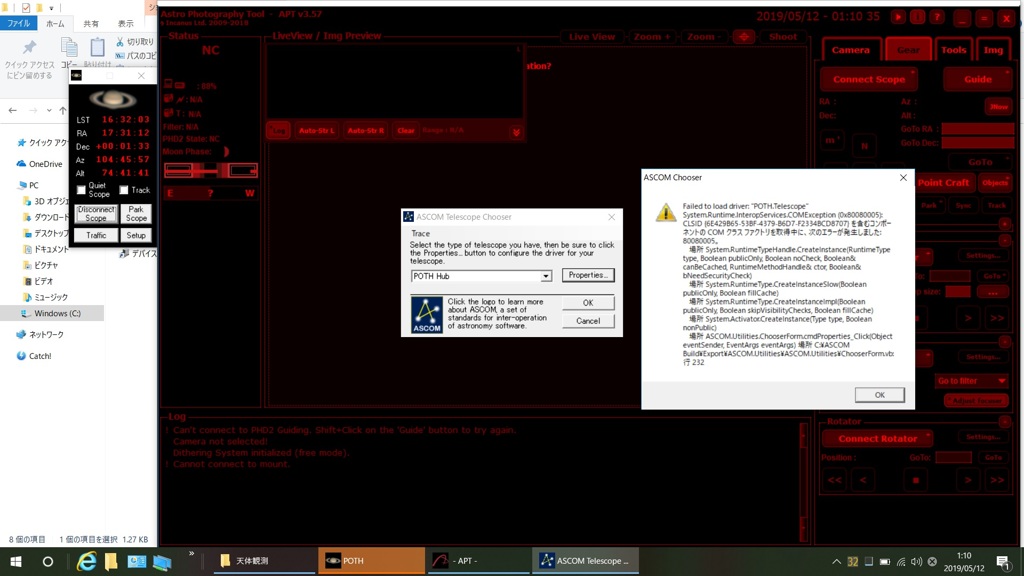Click the Point Craft button
This screenshot has height=576, width=1024.
tap(943, 182)
